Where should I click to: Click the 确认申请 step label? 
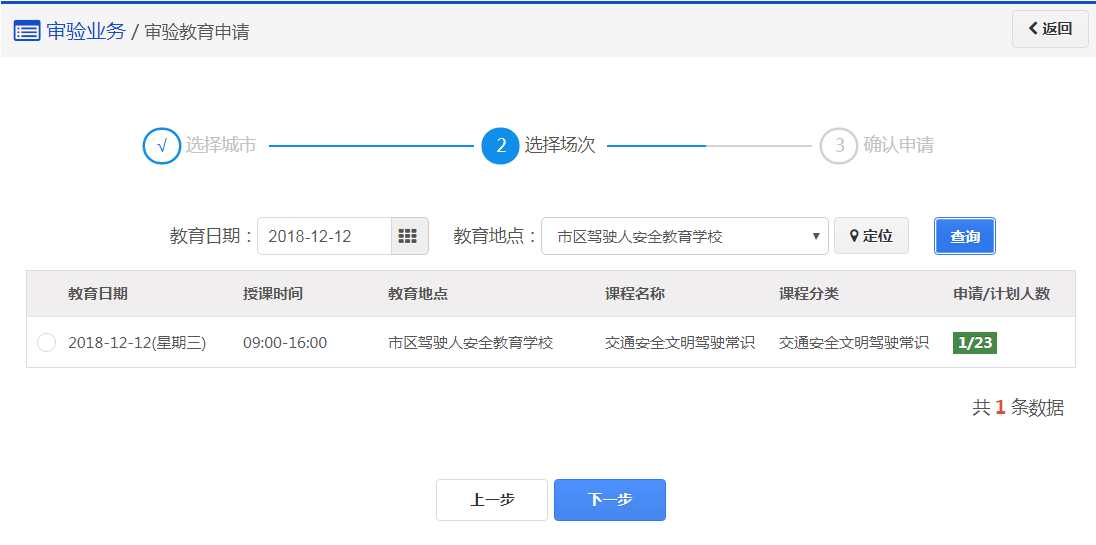pyautogui.click(x=898, y=146)
